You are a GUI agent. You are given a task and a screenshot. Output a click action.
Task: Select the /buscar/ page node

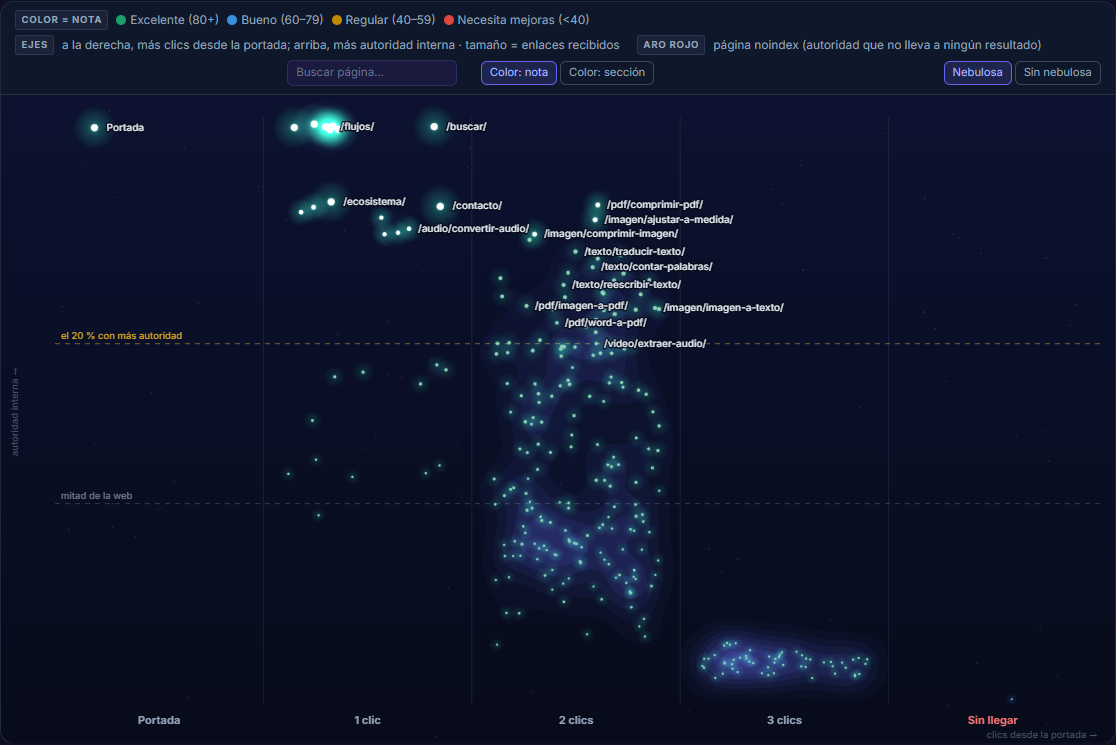(x=434, y=127)
